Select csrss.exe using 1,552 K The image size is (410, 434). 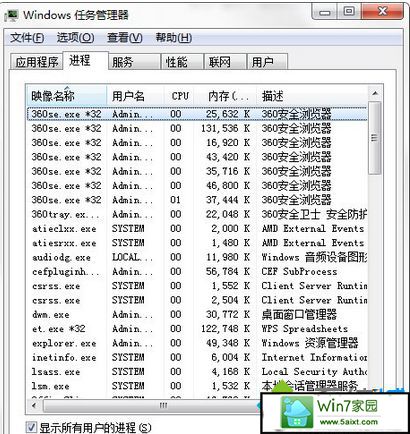pos(197,286)
